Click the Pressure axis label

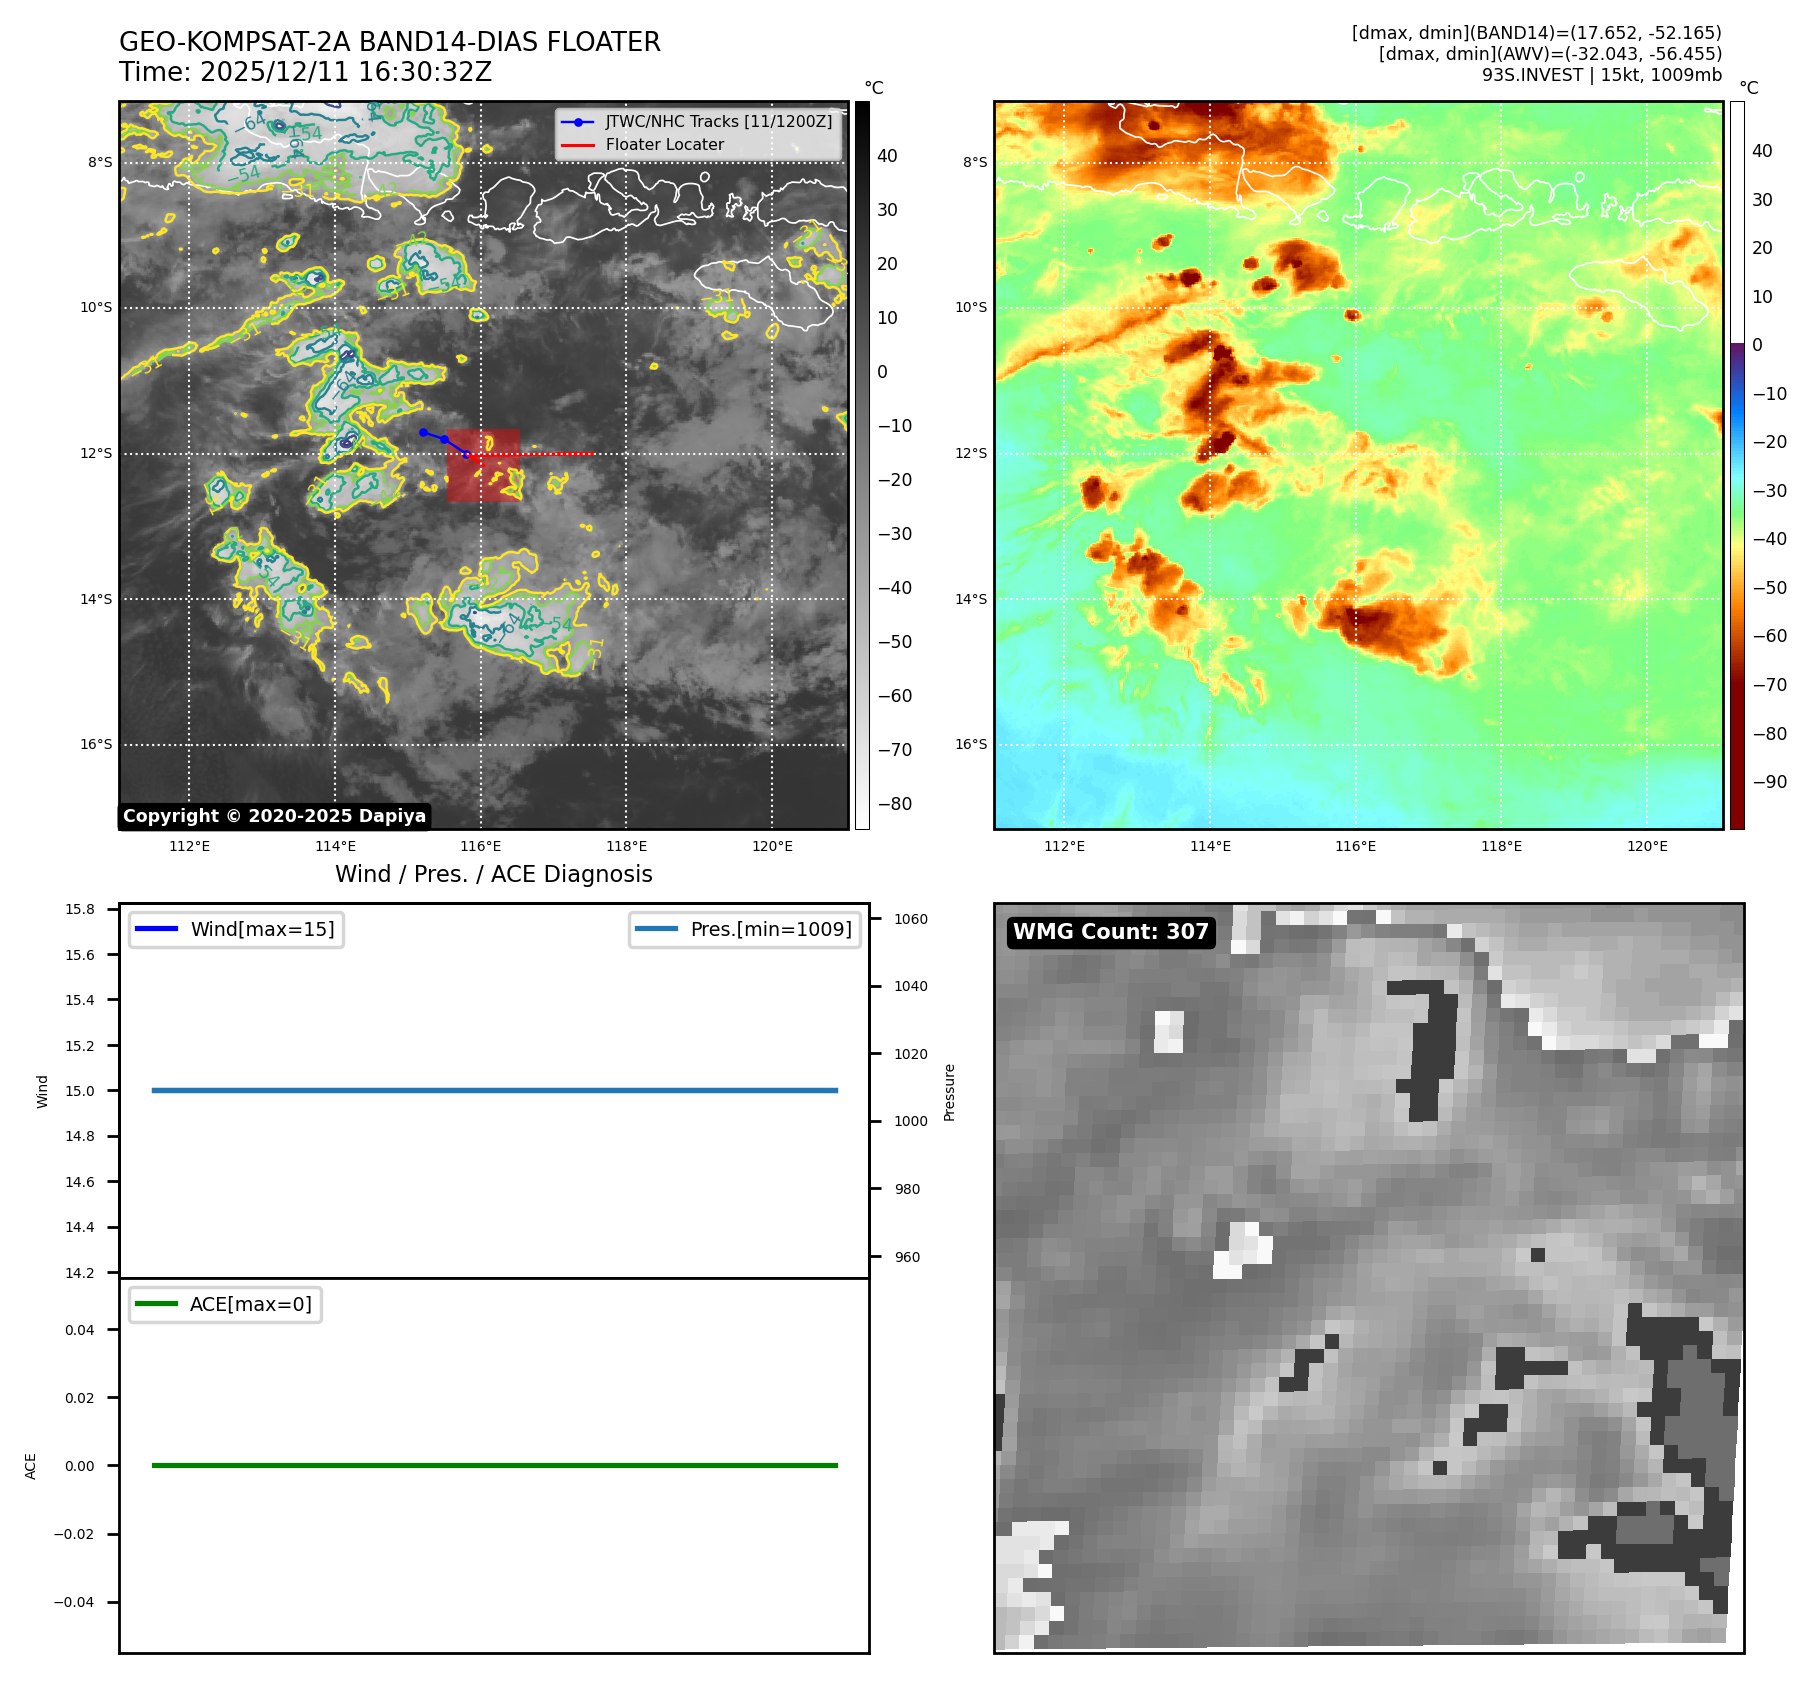tap(949, 1092)
